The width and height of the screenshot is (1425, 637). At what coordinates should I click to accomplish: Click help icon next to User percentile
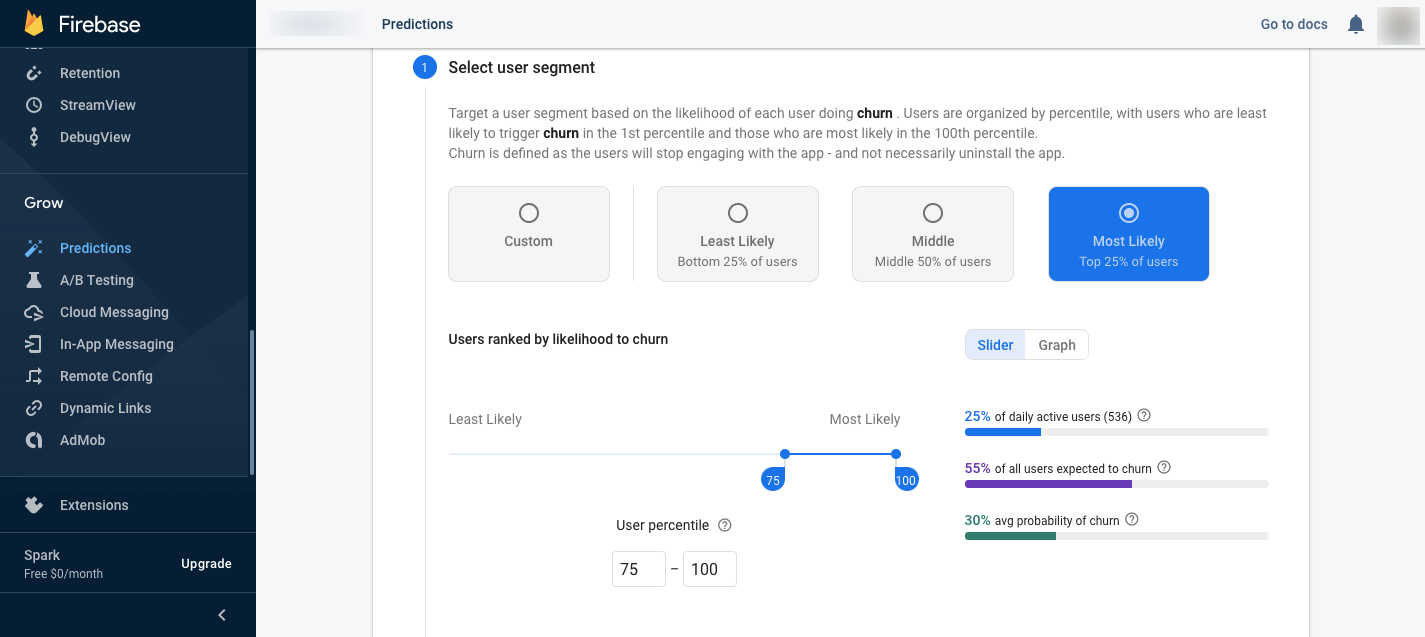[x=725, y=525]
